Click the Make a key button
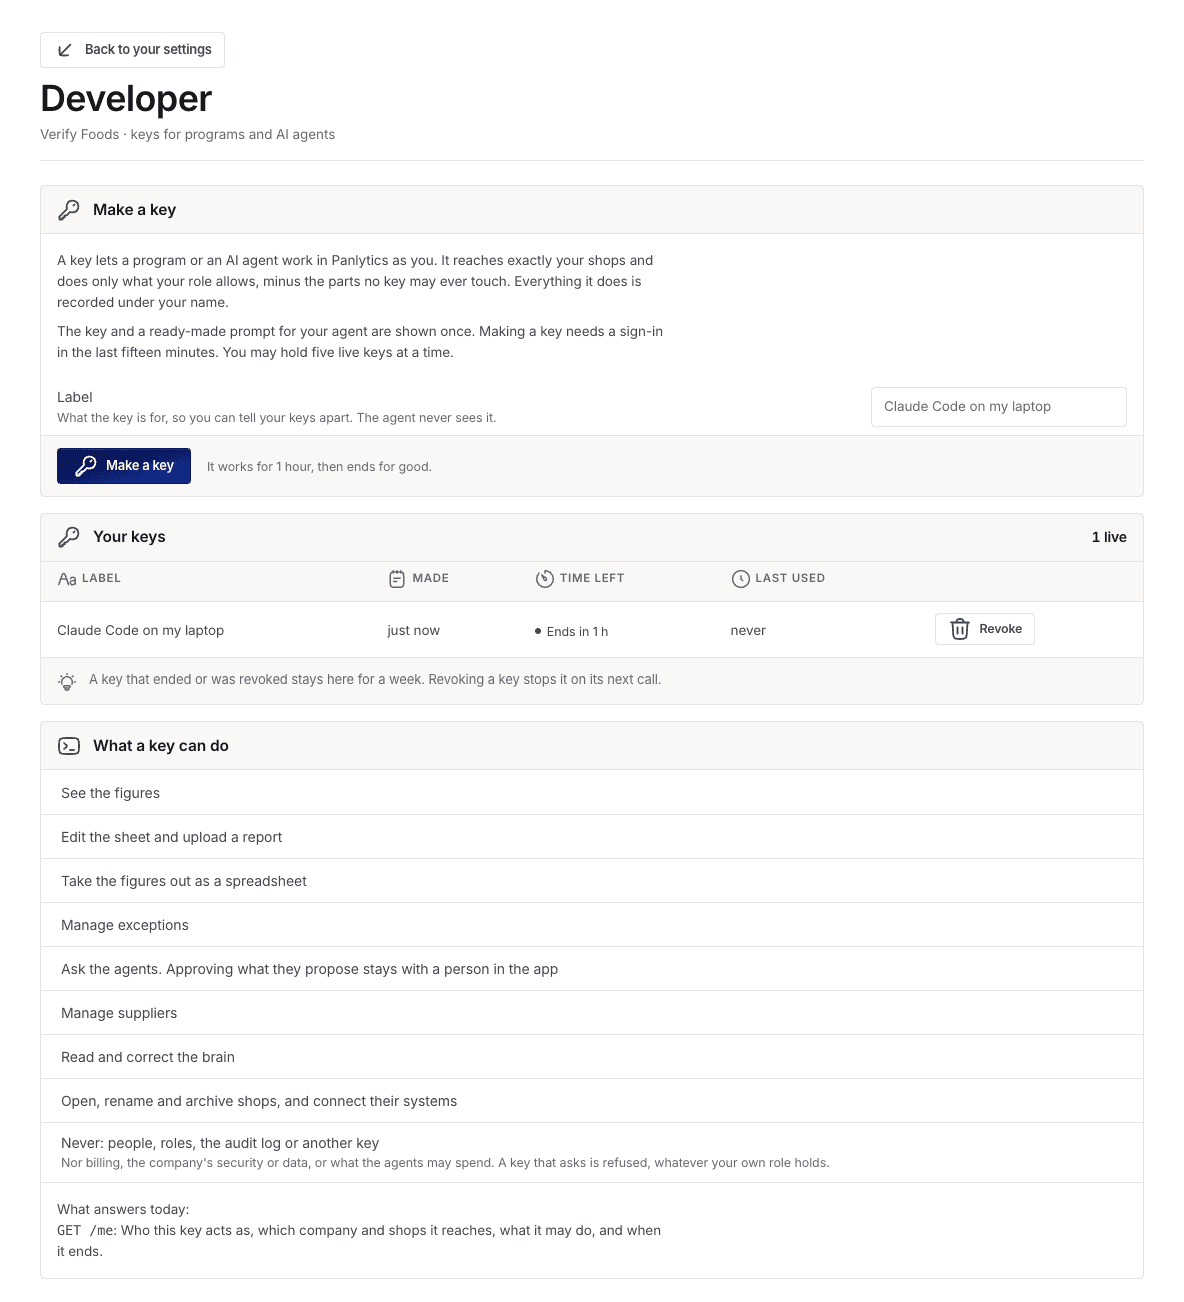 pyautogui.click(x=124, y=466)
